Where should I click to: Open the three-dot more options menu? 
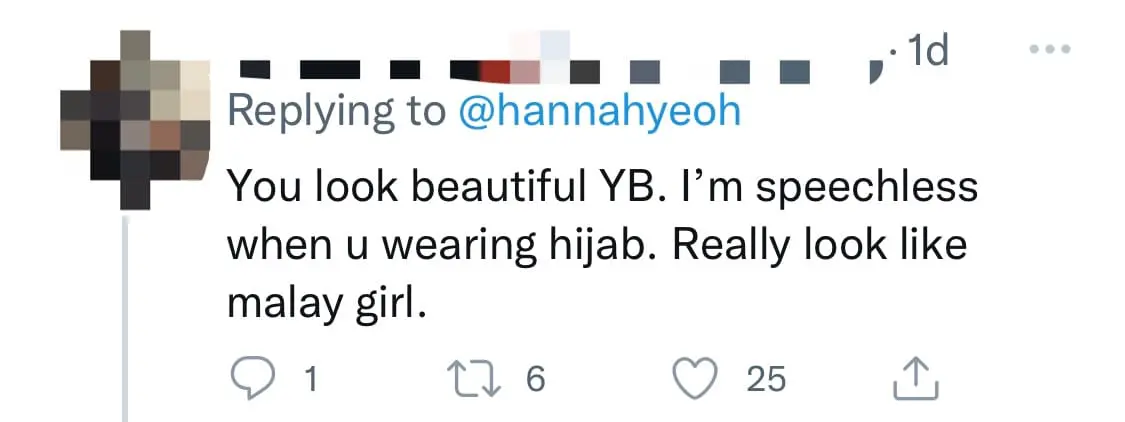click(1051, 50)
